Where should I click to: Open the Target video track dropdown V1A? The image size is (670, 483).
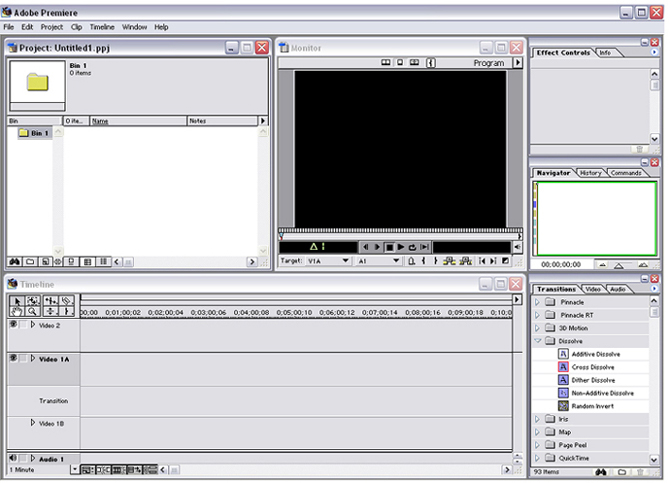point(345,261)
